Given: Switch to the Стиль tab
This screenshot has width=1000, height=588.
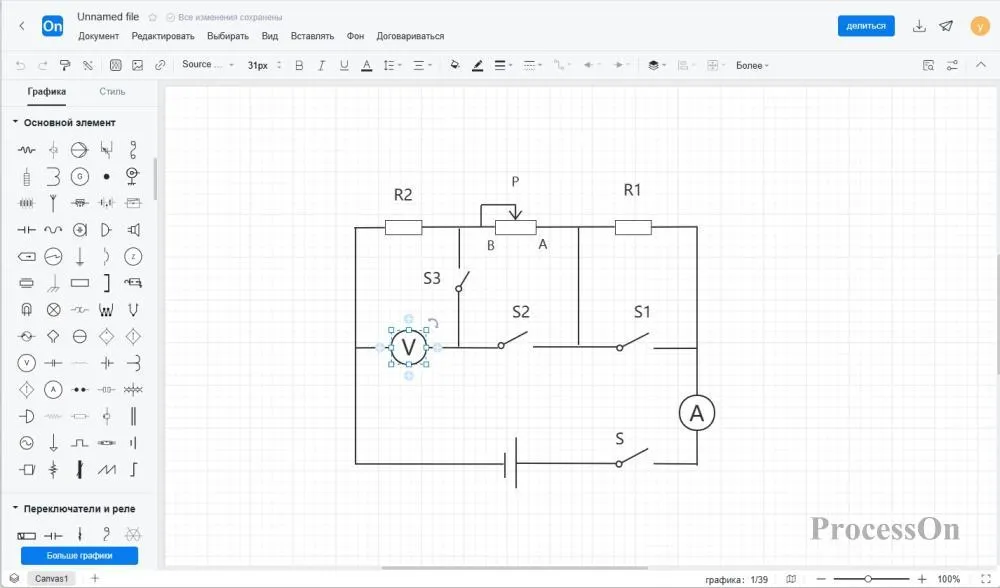Looking at the screenshot, I should tap(112, 91).
